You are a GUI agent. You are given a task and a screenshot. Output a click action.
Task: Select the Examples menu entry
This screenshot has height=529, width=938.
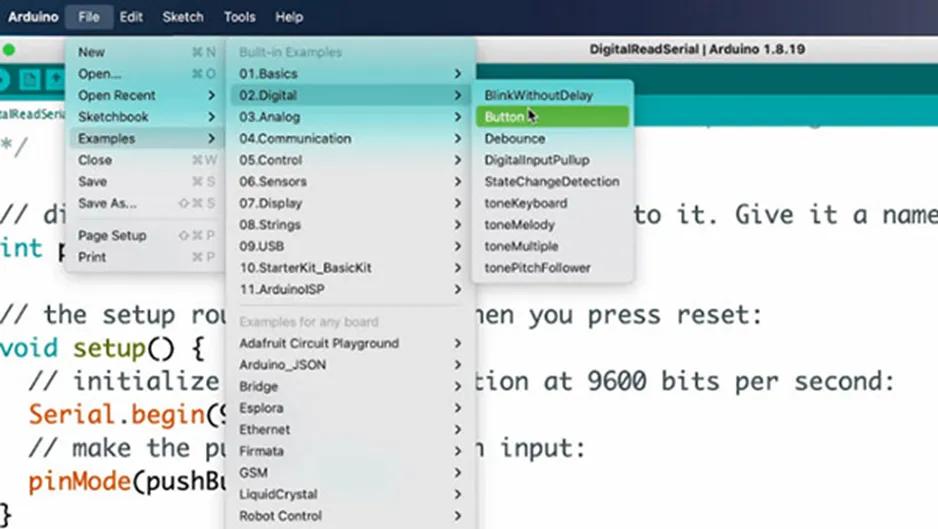146,138
